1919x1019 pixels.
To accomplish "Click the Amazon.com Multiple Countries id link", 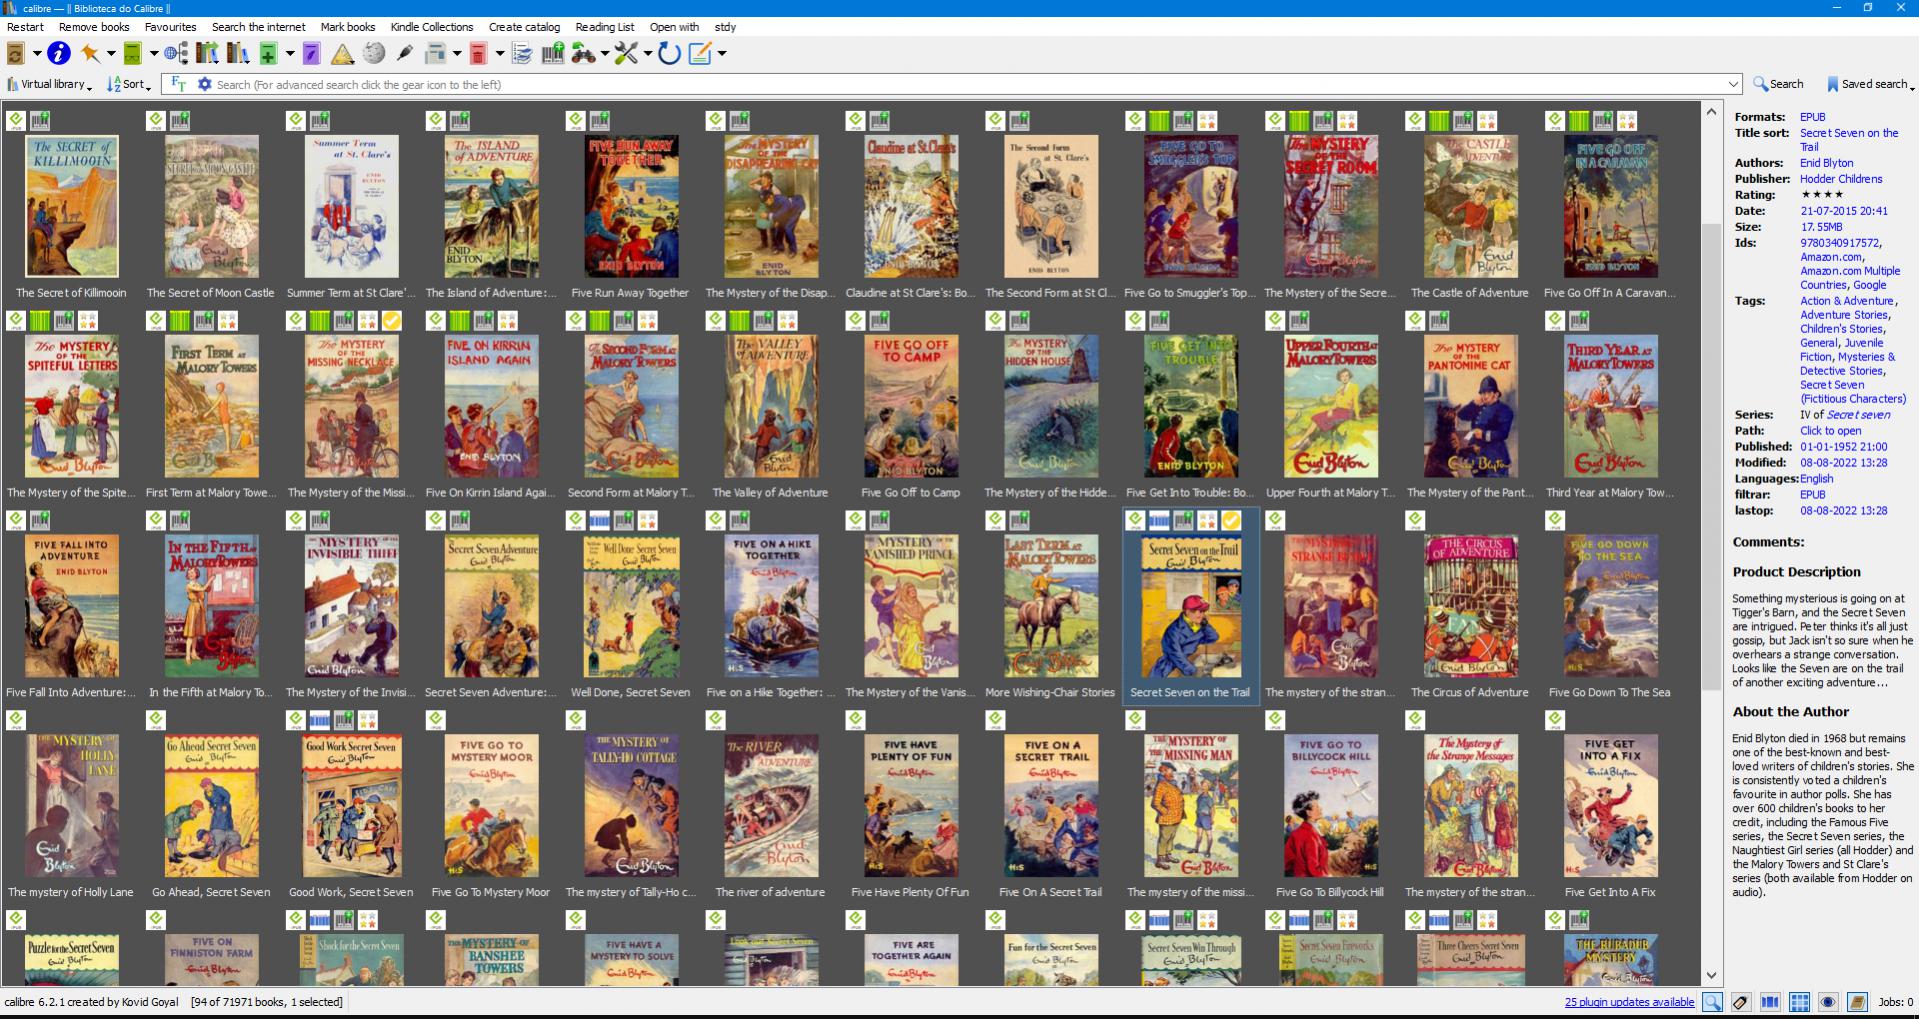I will coord(1850,278).
